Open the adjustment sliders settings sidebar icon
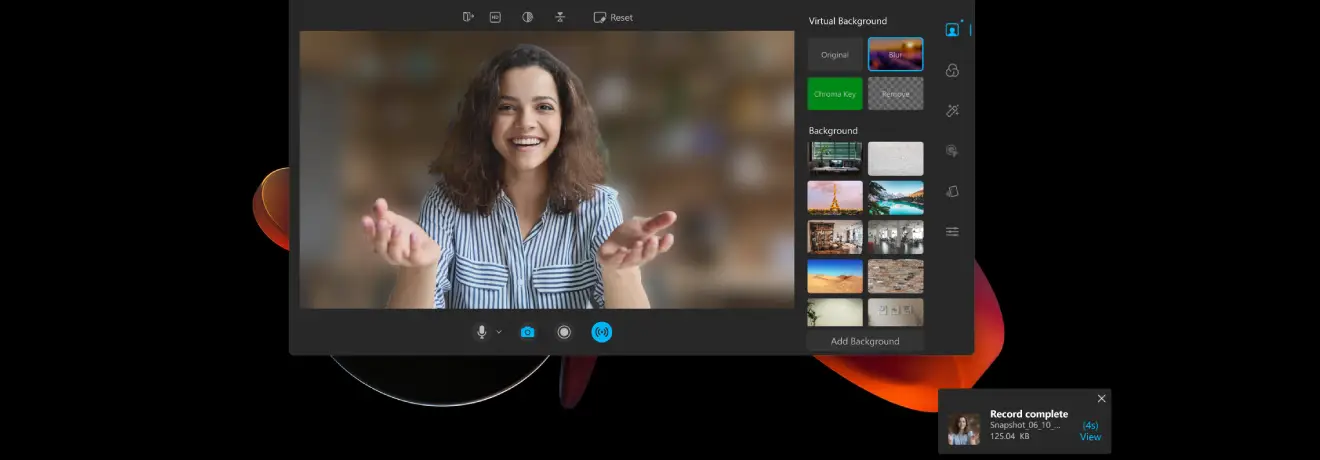The width and height of the screenshot is (1320, 460). point(952,231)
